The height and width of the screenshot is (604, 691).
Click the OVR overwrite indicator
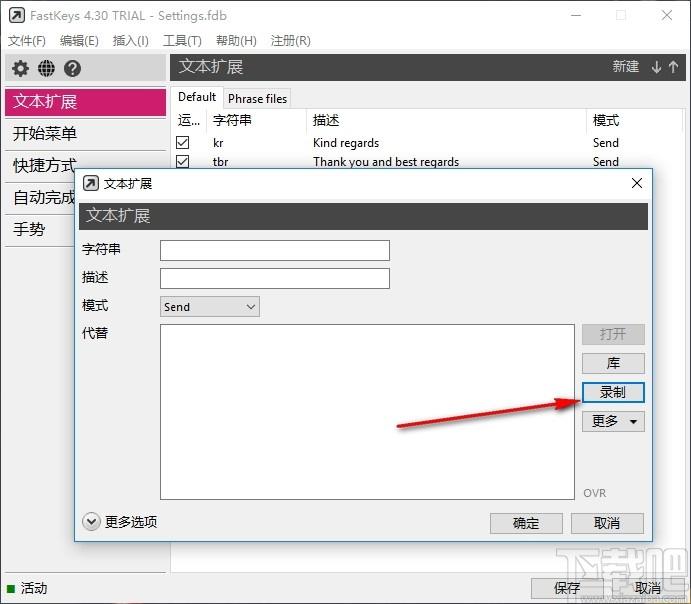594,493
